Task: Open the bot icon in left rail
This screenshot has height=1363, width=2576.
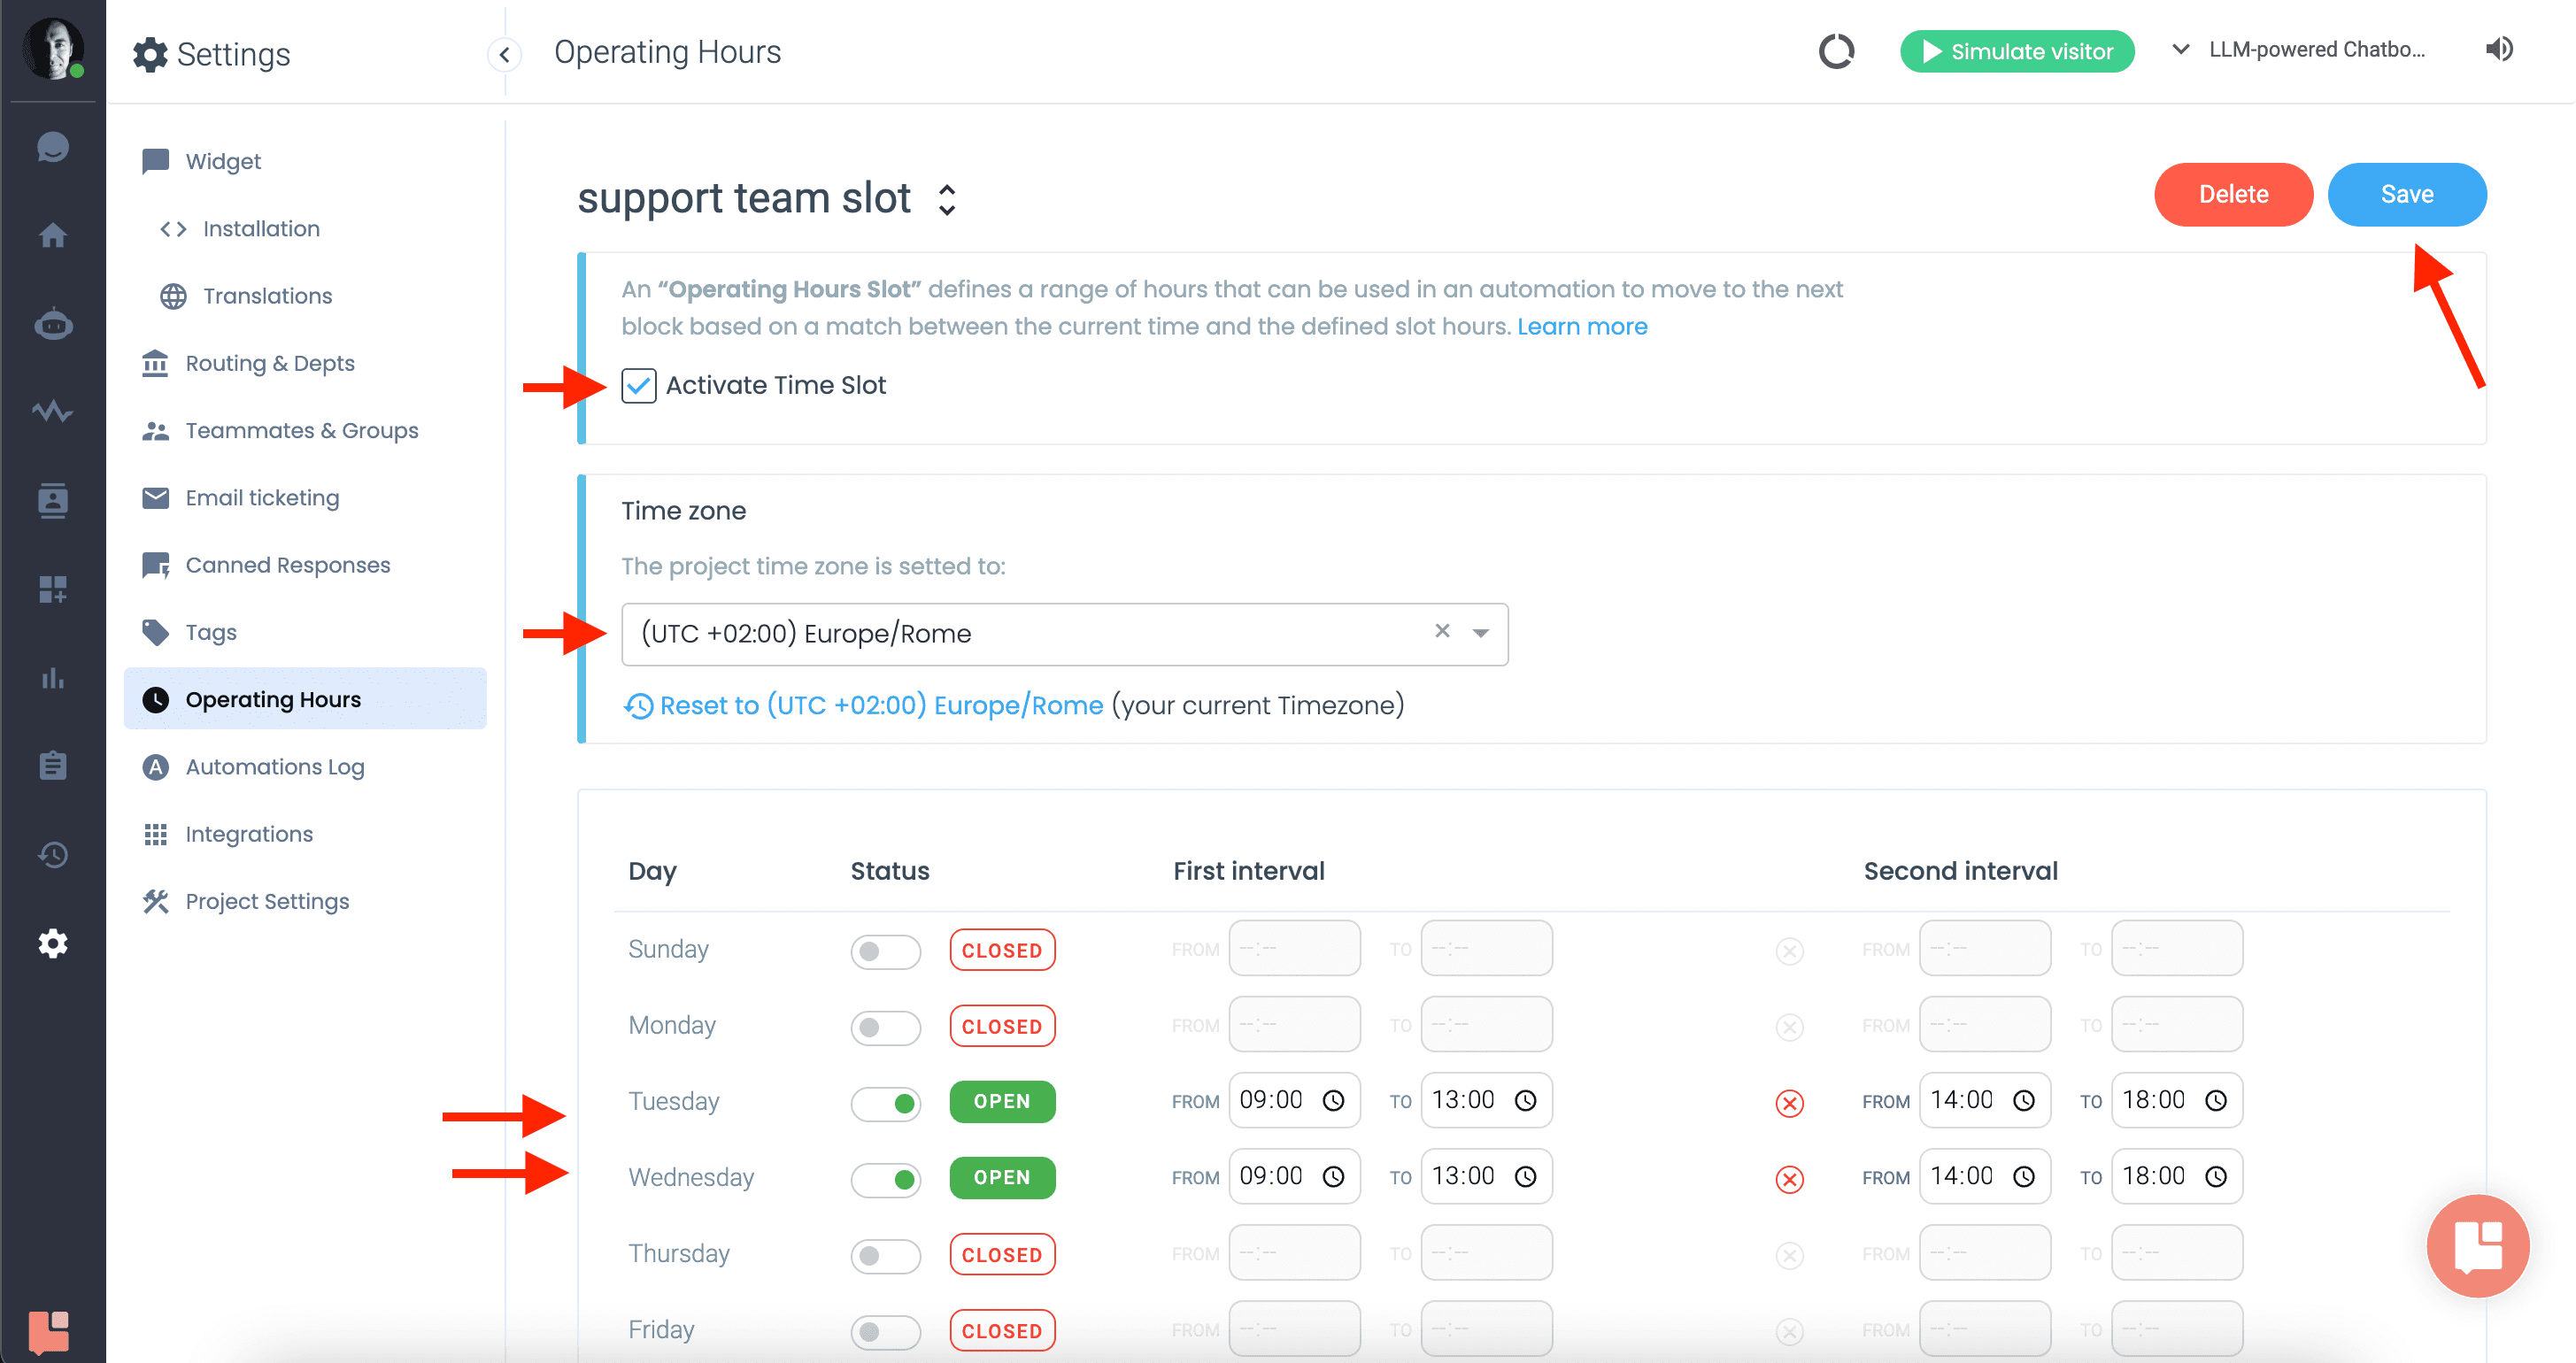Action: tap(53, 324)
